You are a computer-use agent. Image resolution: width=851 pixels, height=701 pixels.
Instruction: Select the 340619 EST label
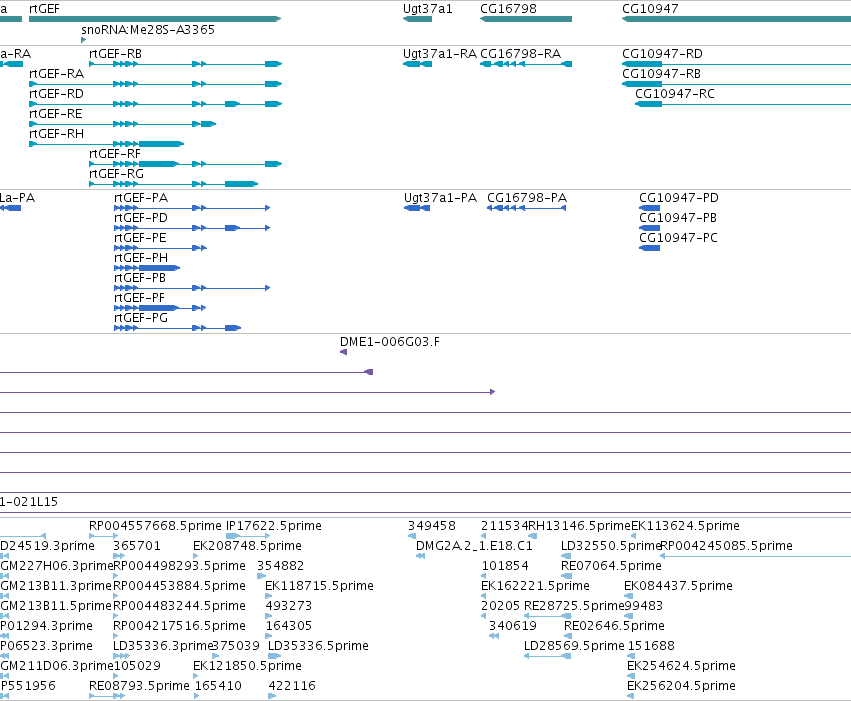[513, 626]
